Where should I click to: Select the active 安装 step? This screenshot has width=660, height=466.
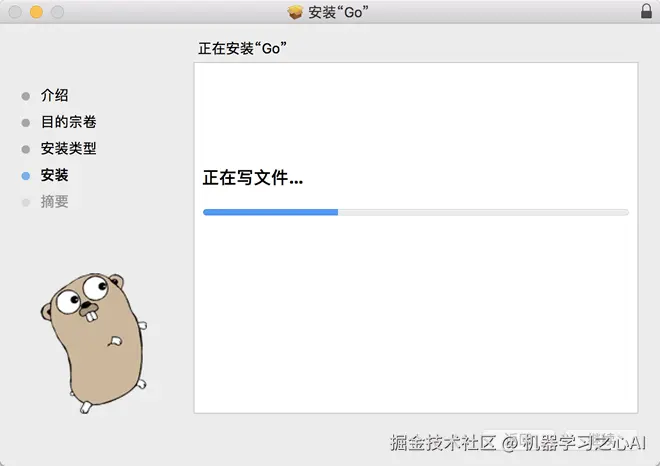point(54,175)
